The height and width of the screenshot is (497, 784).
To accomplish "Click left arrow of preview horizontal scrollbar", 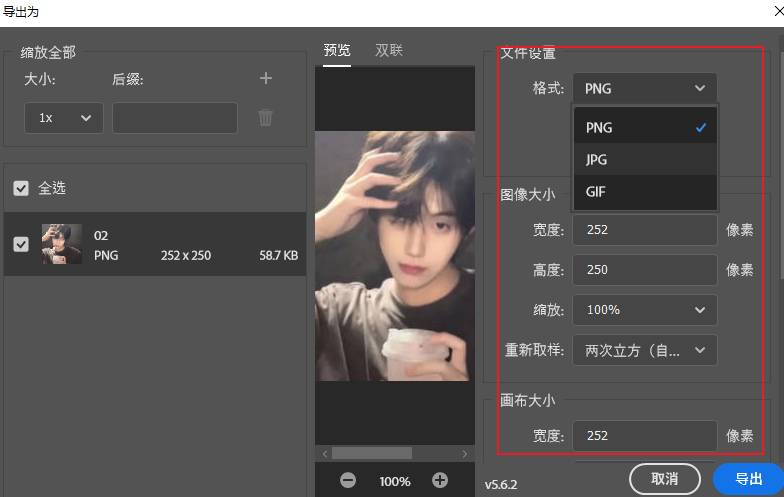I will pos(325,454).
